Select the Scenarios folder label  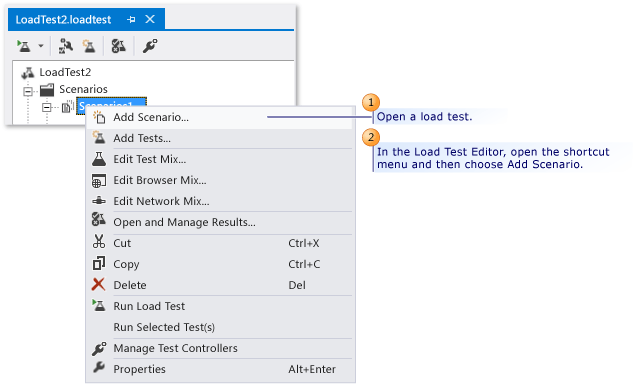tap(84, 89)
